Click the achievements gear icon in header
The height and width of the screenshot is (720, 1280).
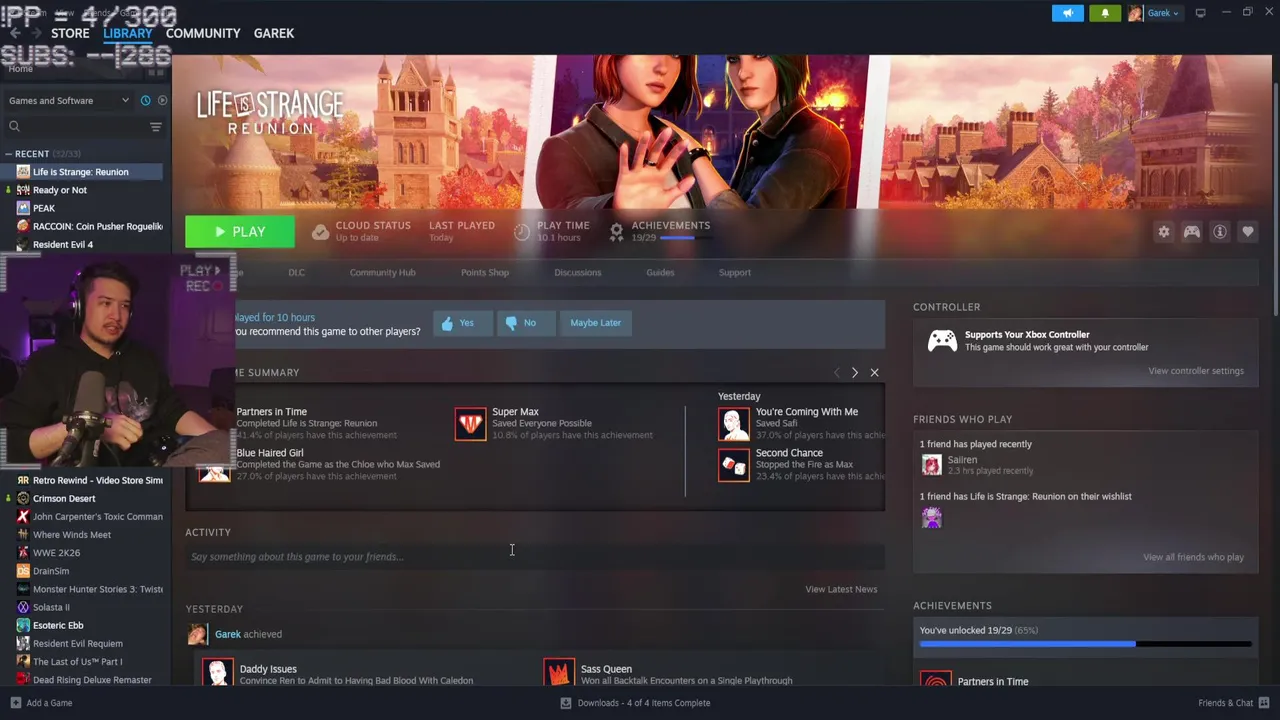616,232
